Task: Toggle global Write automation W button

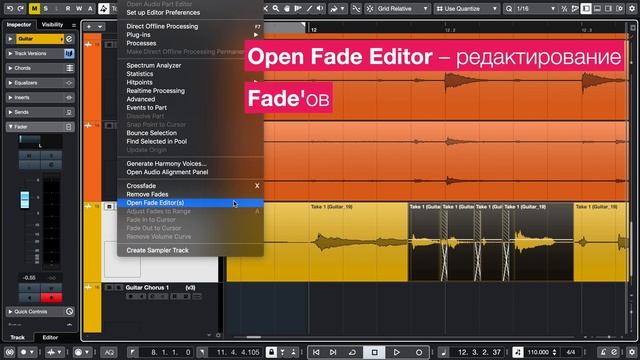Action: click(79, 8)
